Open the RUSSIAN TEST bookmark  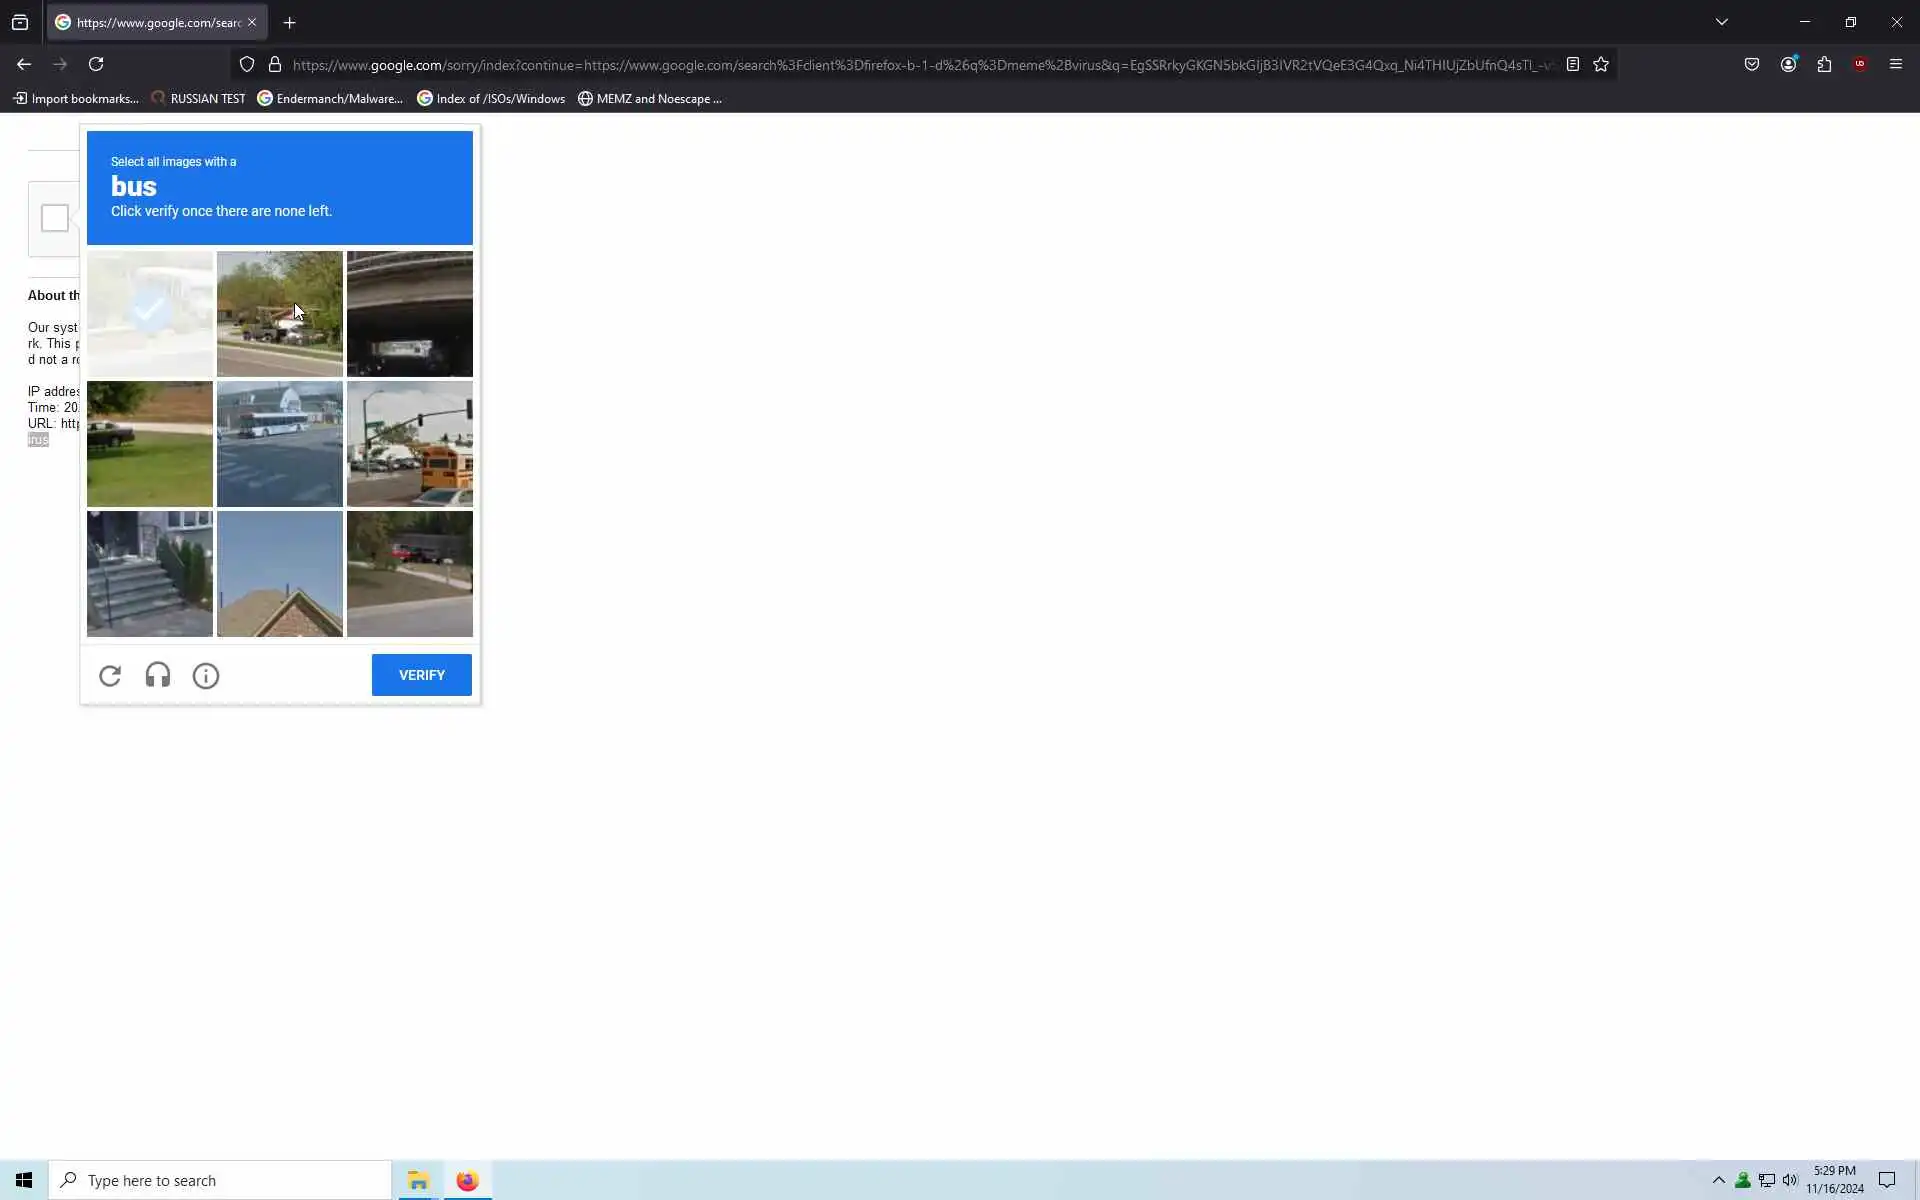click(x=198, y=98)
